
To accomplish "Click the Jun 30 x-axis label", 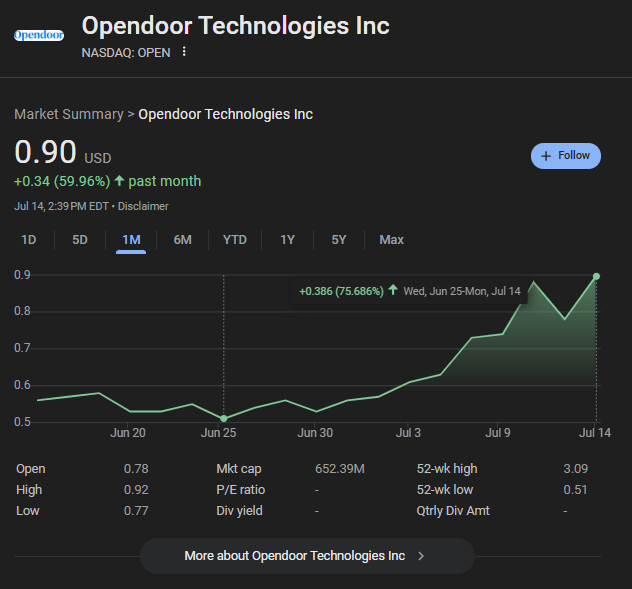I will (315, 433).
